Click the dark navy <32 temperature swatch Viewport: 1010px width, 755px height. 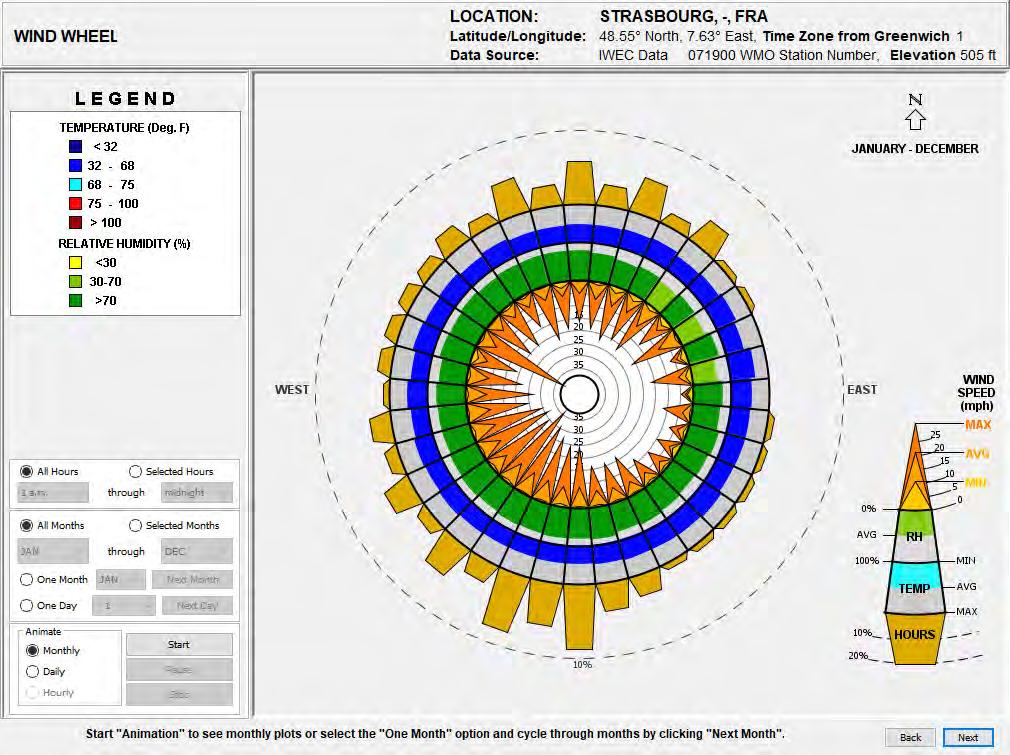75,147
